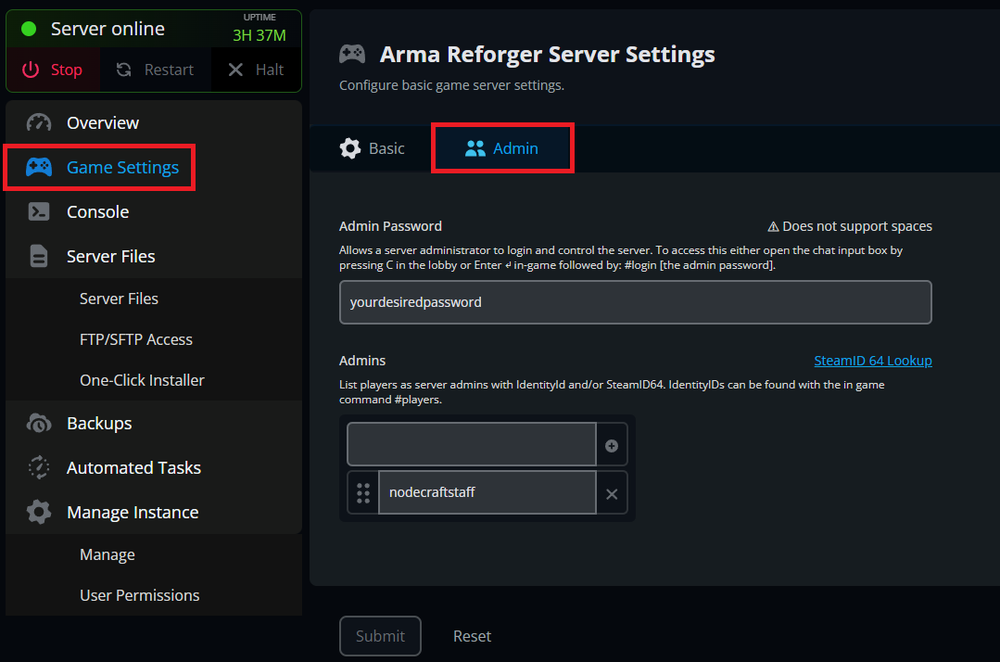This screenshot has width=1000, height=662.
Task: Halt the server
Action: coord(256,70)
